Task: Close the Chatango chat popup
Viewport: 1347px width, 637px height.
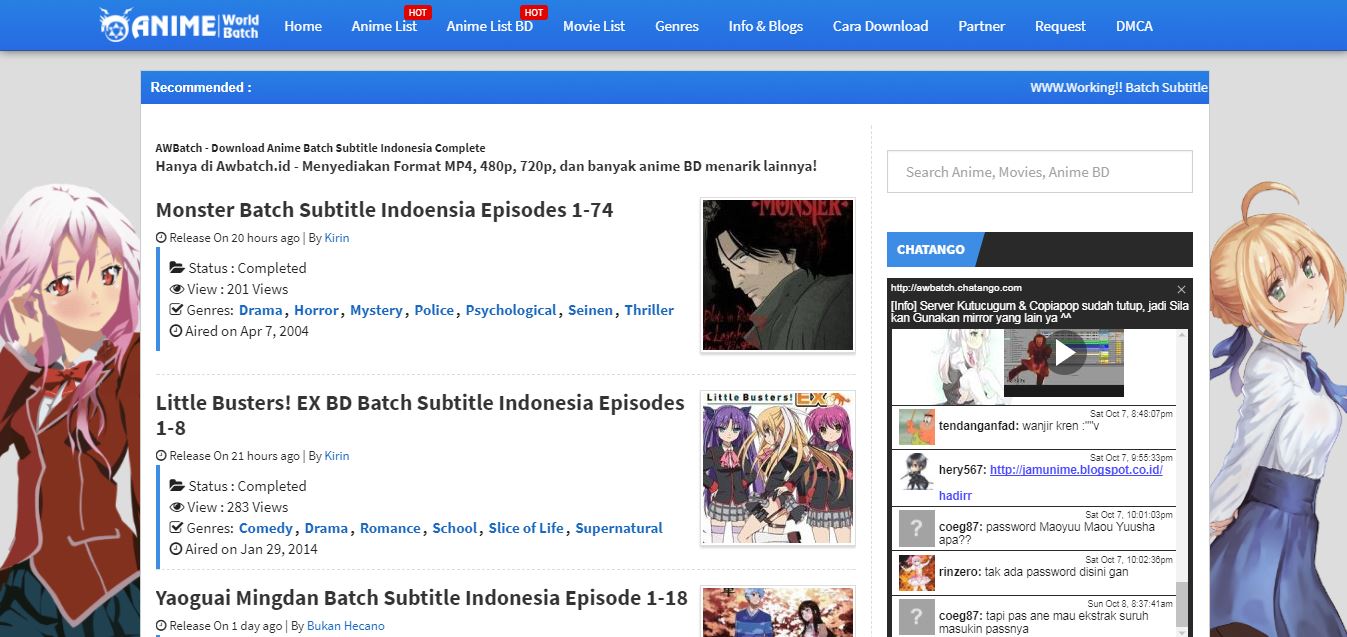Action: coord(1182,288)
